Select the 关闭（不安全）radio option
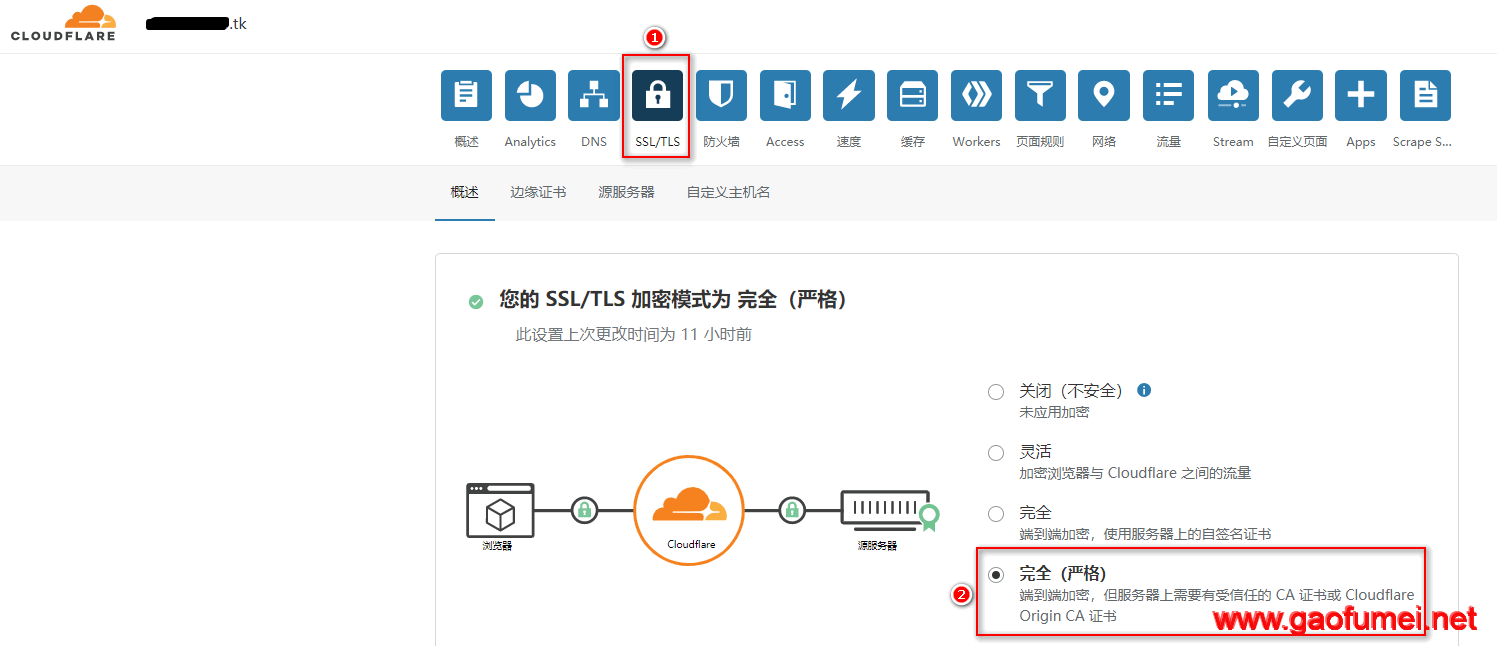Viewport: 1497px width, 646px height. (x=996, y=392)
